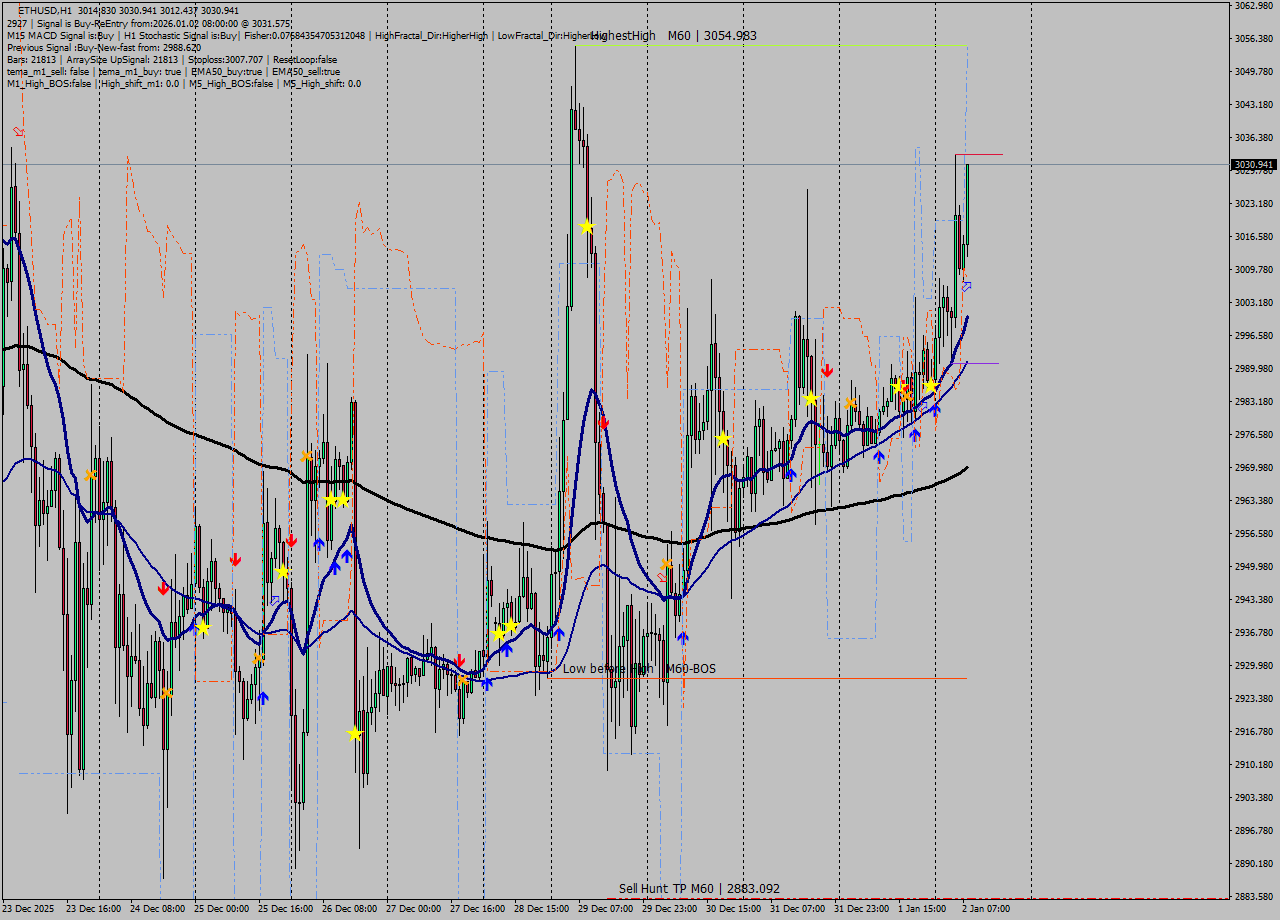Click the short purple line right of latest candles
The height and width of the screenshot is (920, 1280).
[x=982, y=364]
